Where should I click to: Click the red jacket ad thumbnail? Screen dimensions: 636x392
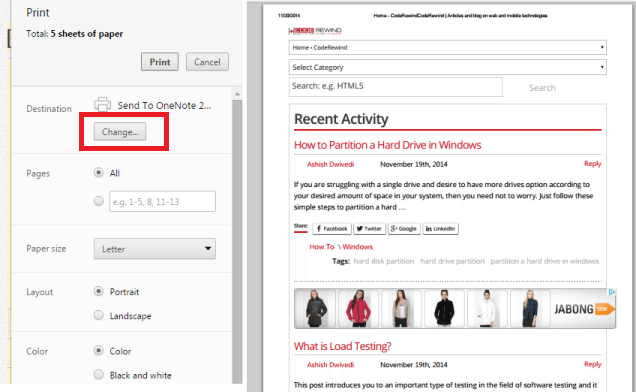pyautogui.click(x=358, y=308)
